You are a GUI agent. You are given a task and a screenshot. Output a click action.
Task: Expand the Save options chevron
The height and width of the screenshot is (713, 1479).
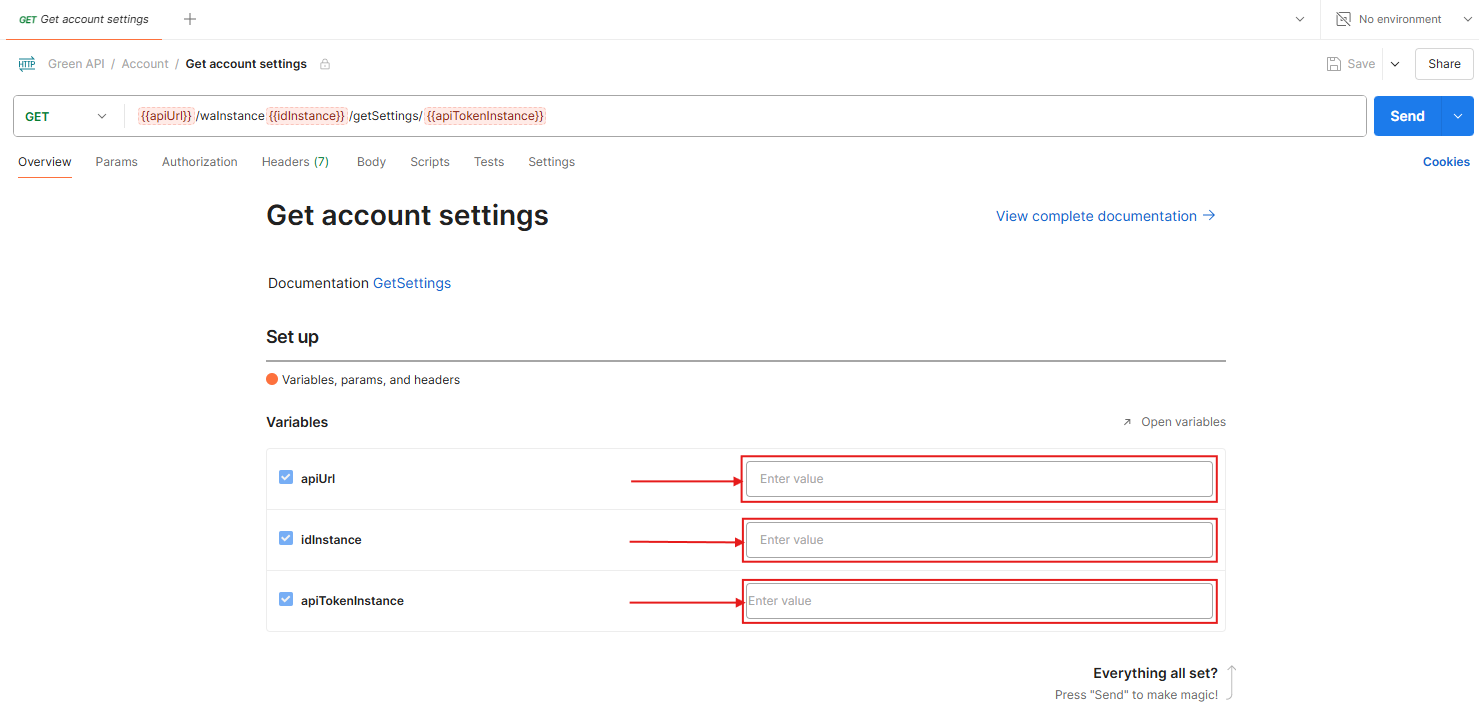point(1395,64)
